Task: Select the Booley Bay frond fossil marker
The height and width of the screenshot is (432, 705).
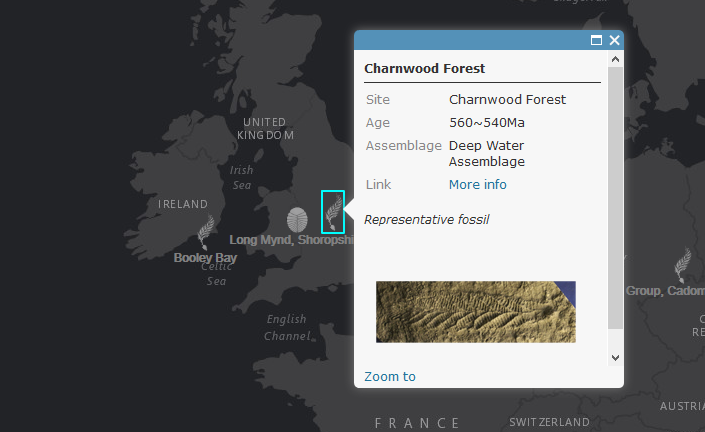Action: point(205,232)
